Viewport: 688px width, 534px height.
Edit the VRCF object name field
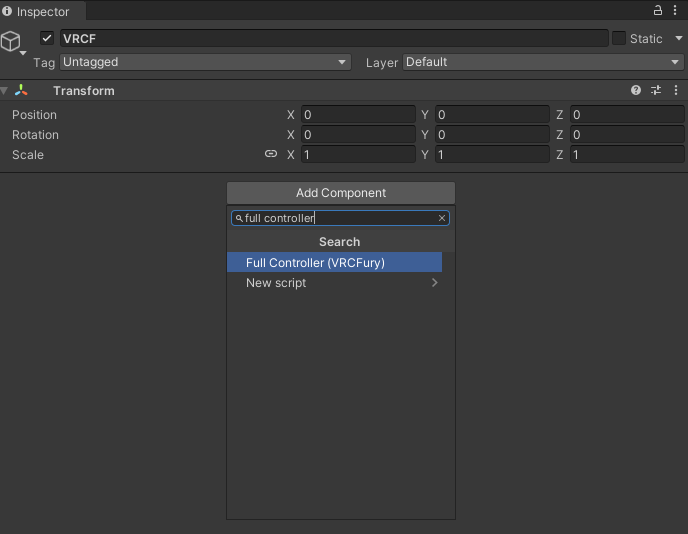[x=334, y=38]
